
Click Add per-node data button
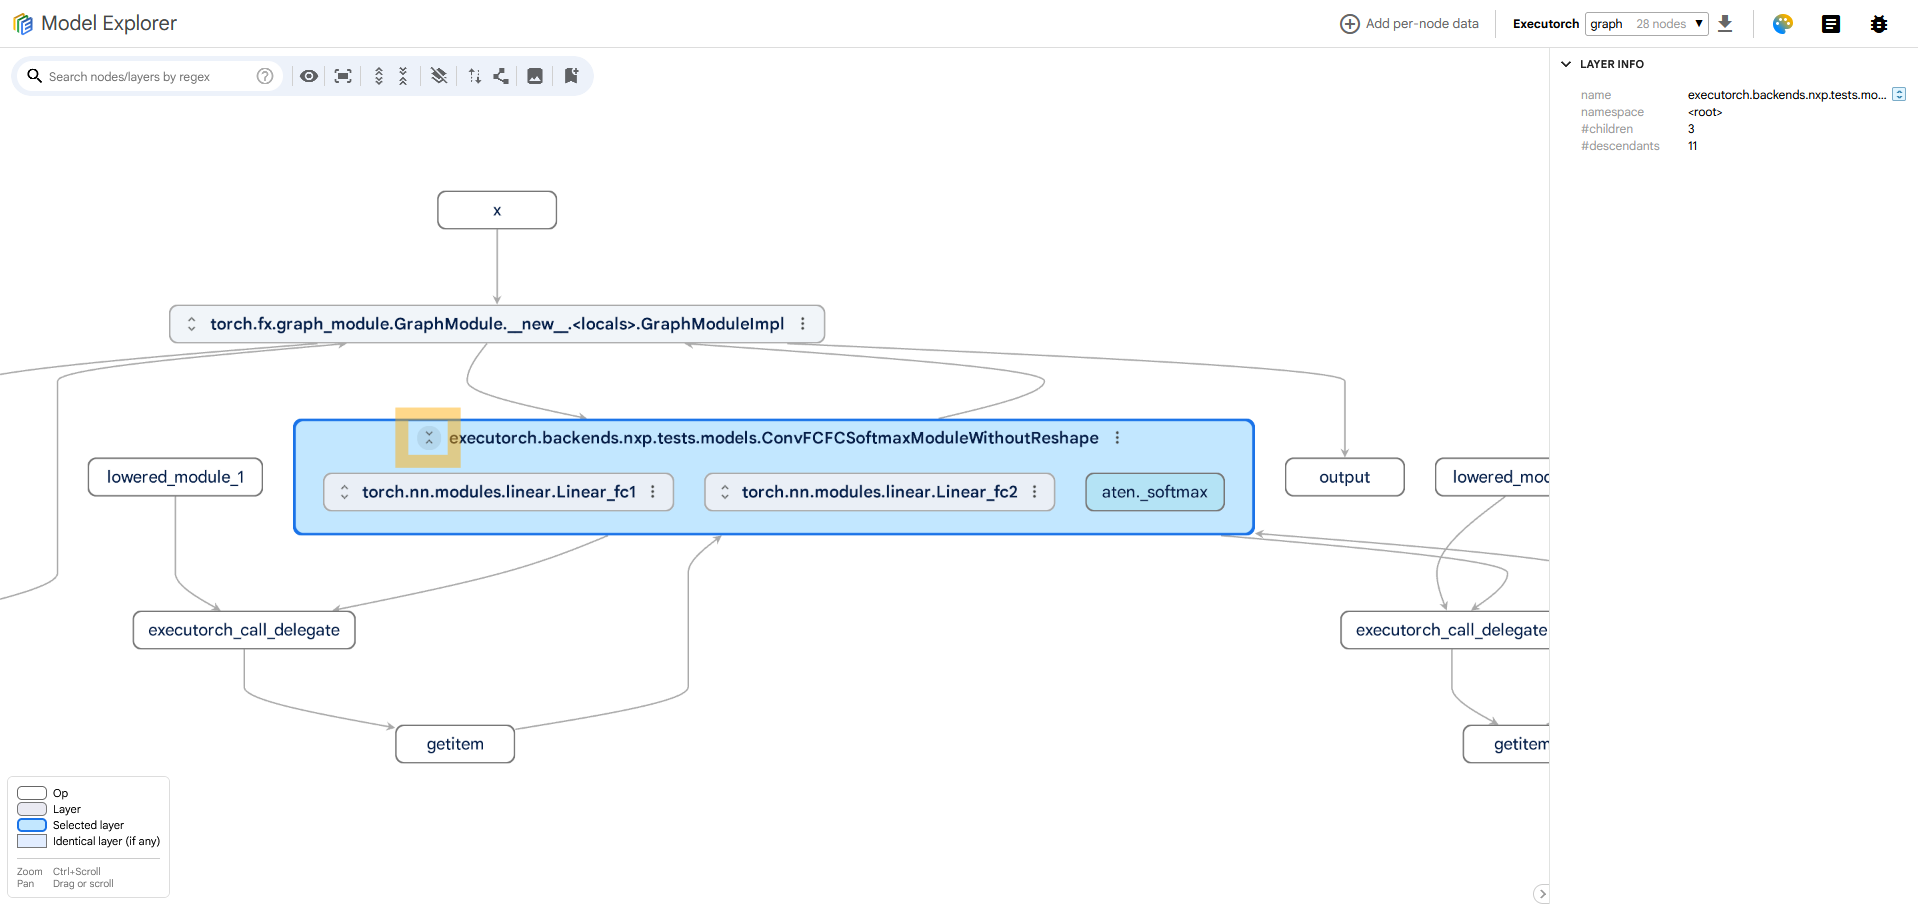click(1409, 24)
